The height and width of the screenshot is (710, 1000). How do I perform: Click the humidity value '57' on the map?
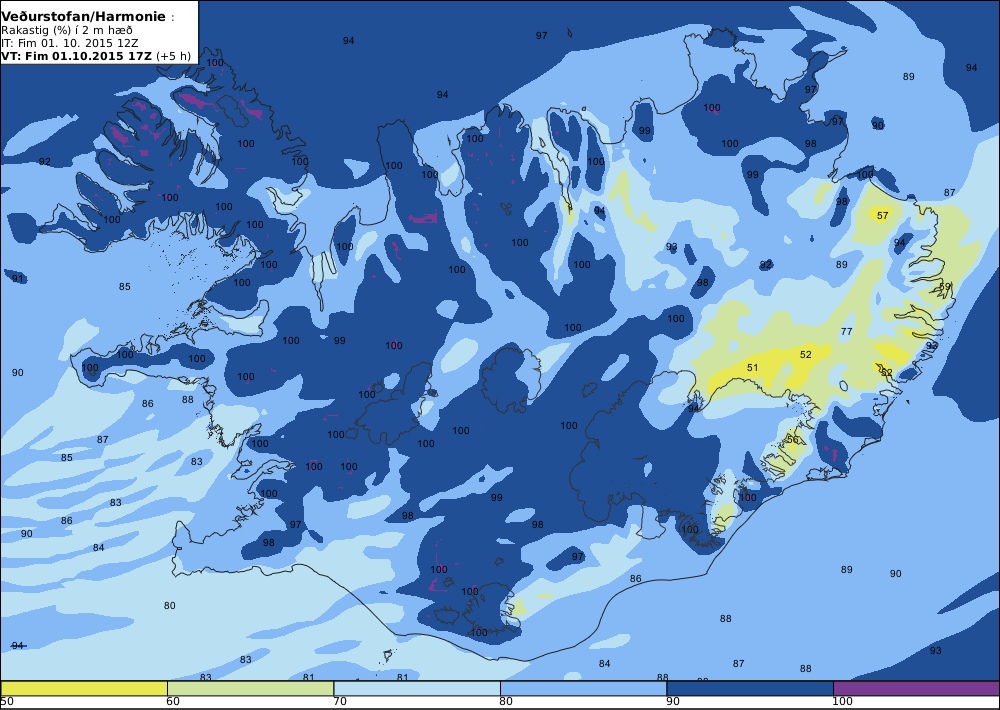click(x=883, y=216)
